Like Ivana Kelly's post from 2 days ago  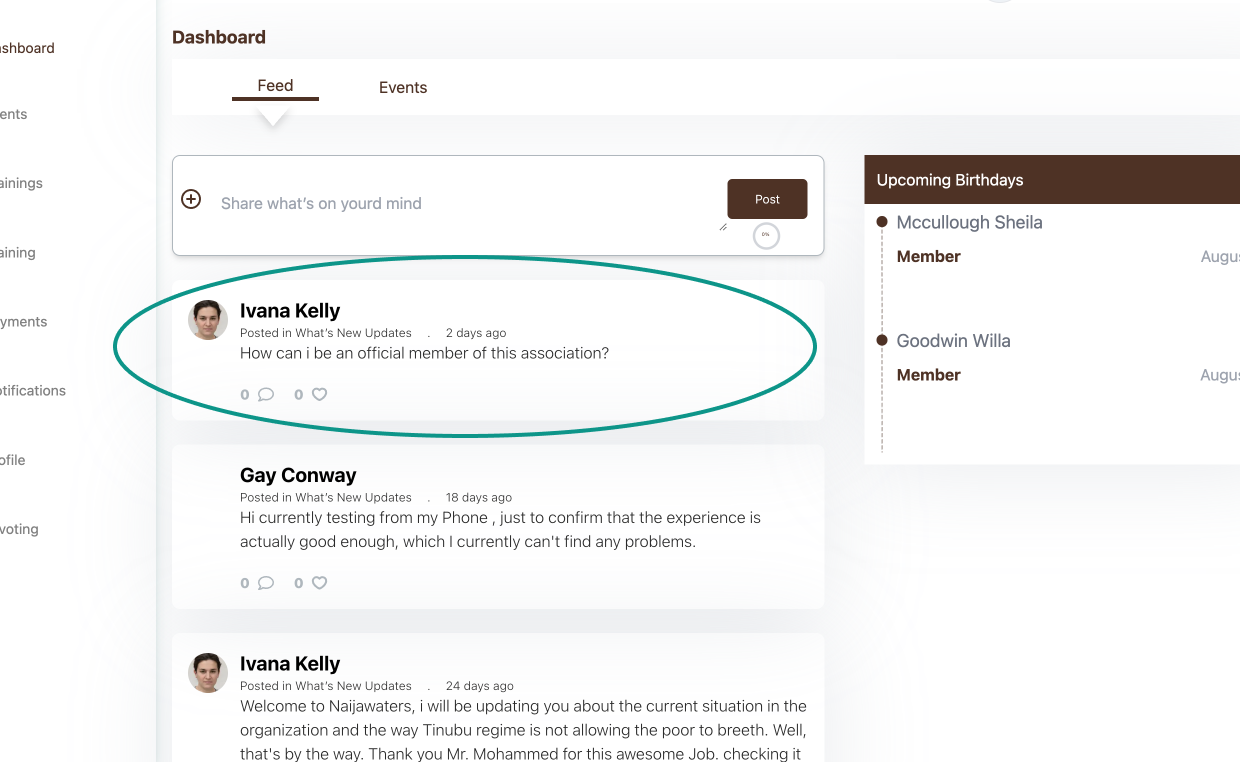click(319, 394)
